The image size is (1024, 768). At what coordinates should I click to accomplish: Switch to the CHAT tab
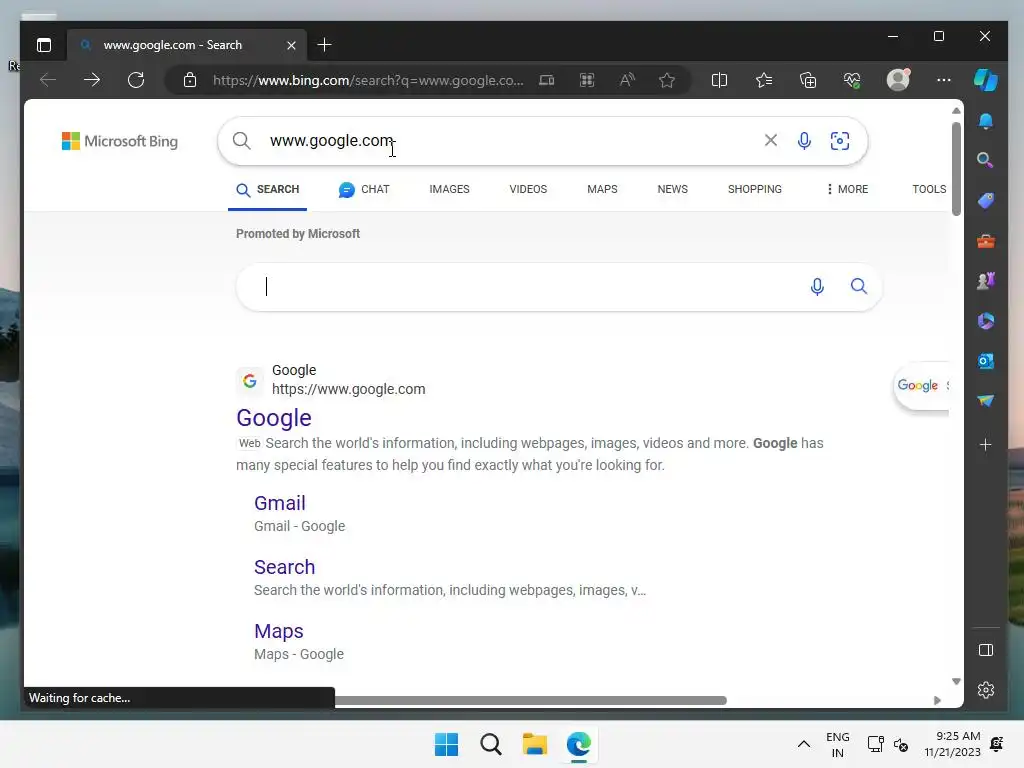(364, 189)
